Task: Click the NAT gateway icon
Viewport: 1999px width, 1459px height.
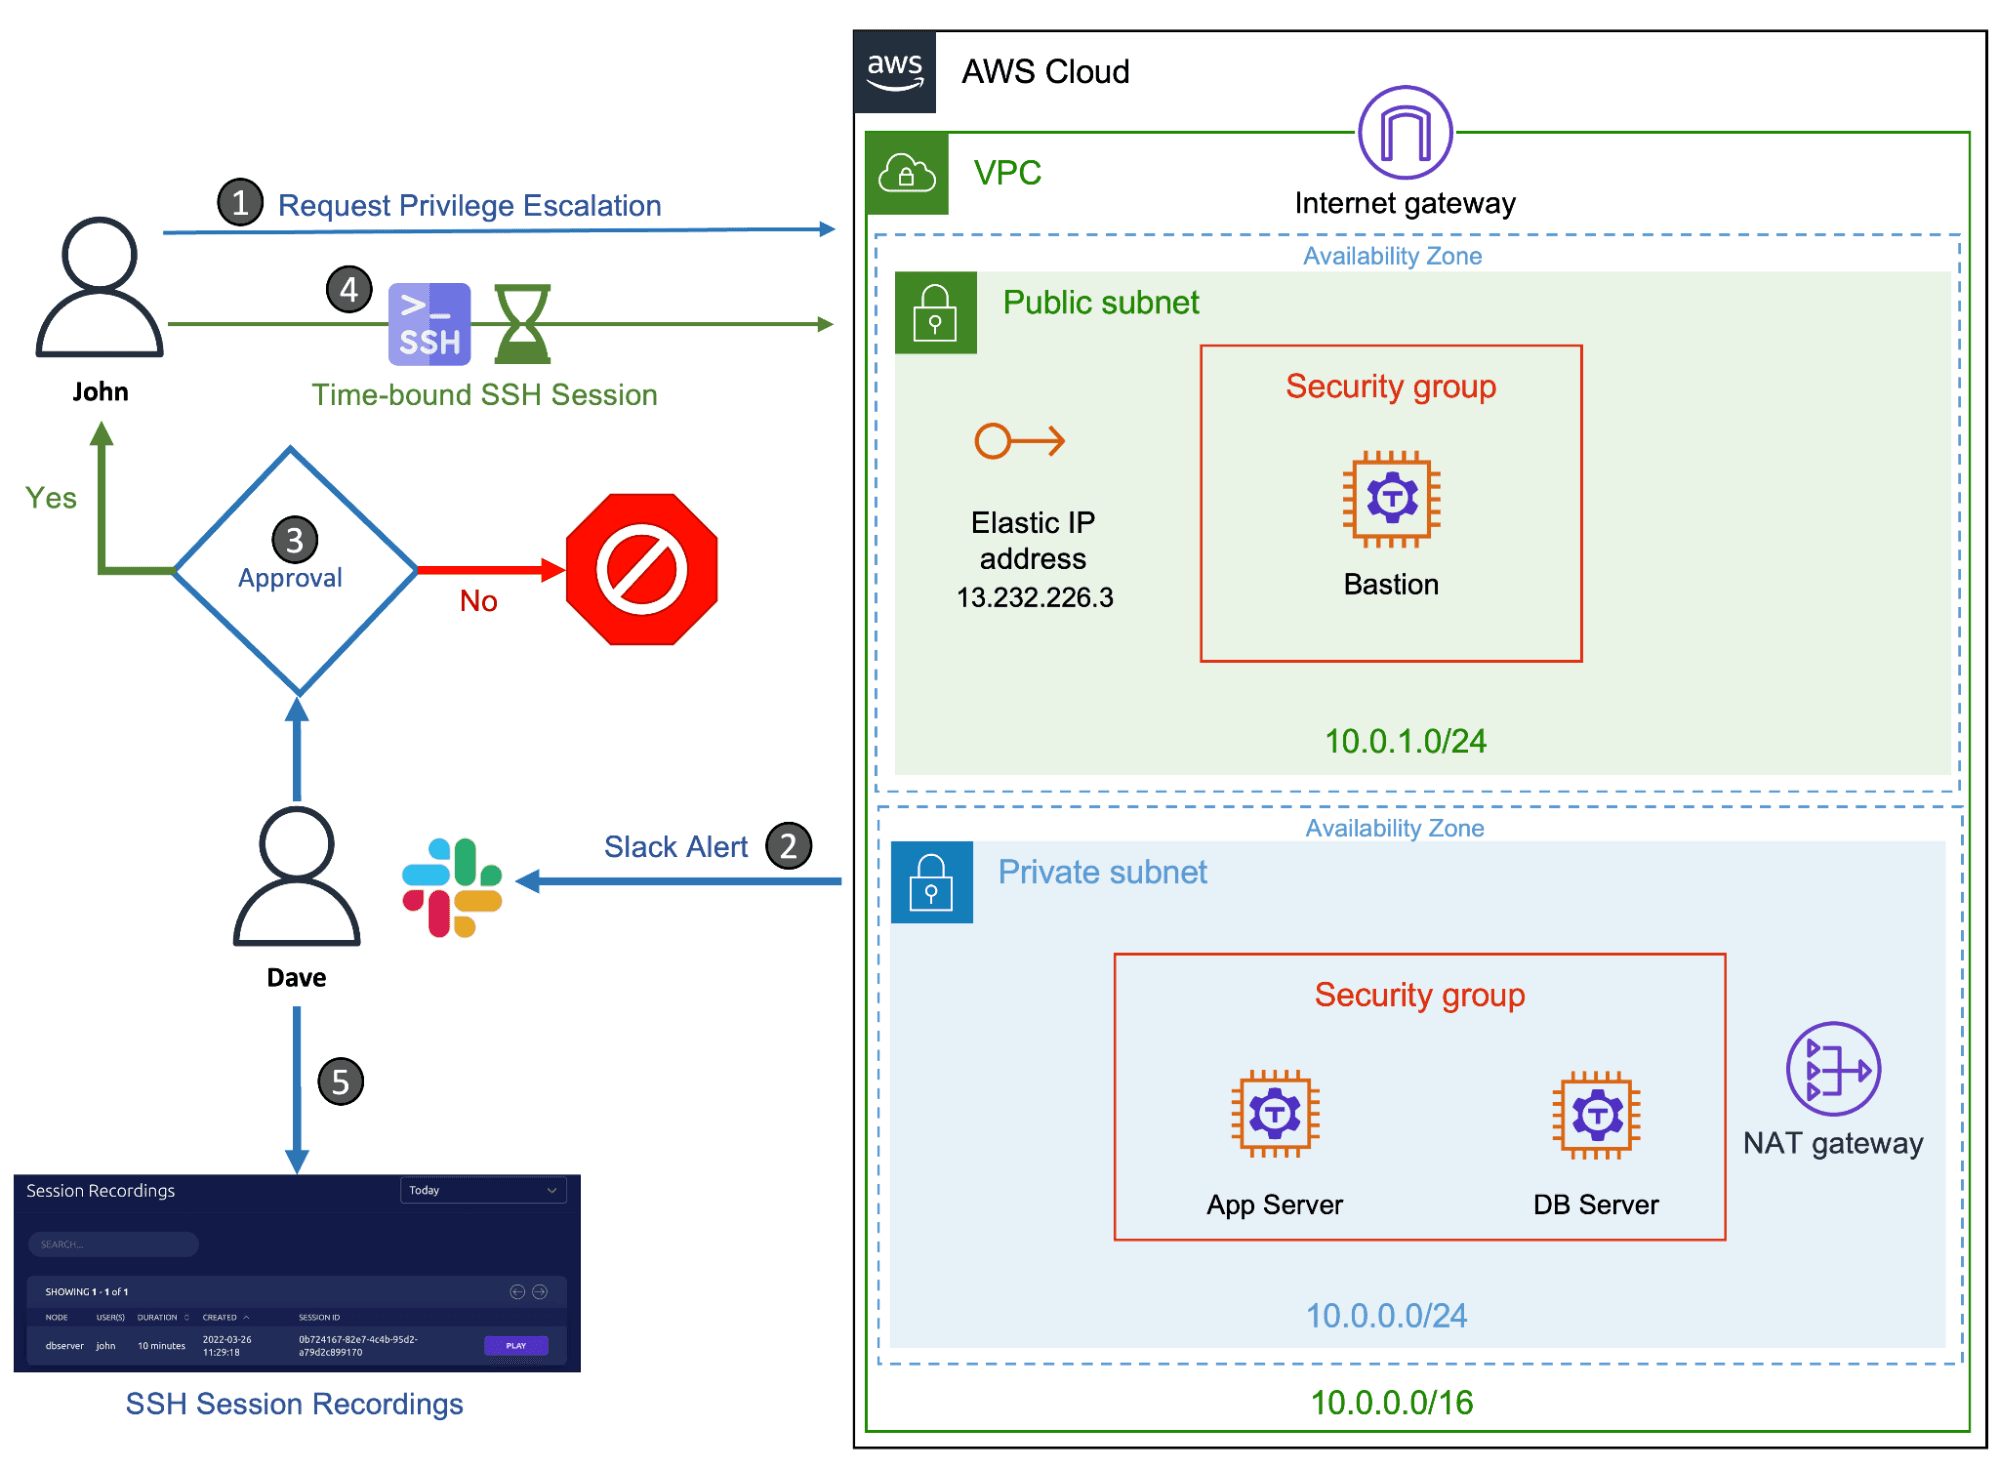Action: [1832, 1069]
